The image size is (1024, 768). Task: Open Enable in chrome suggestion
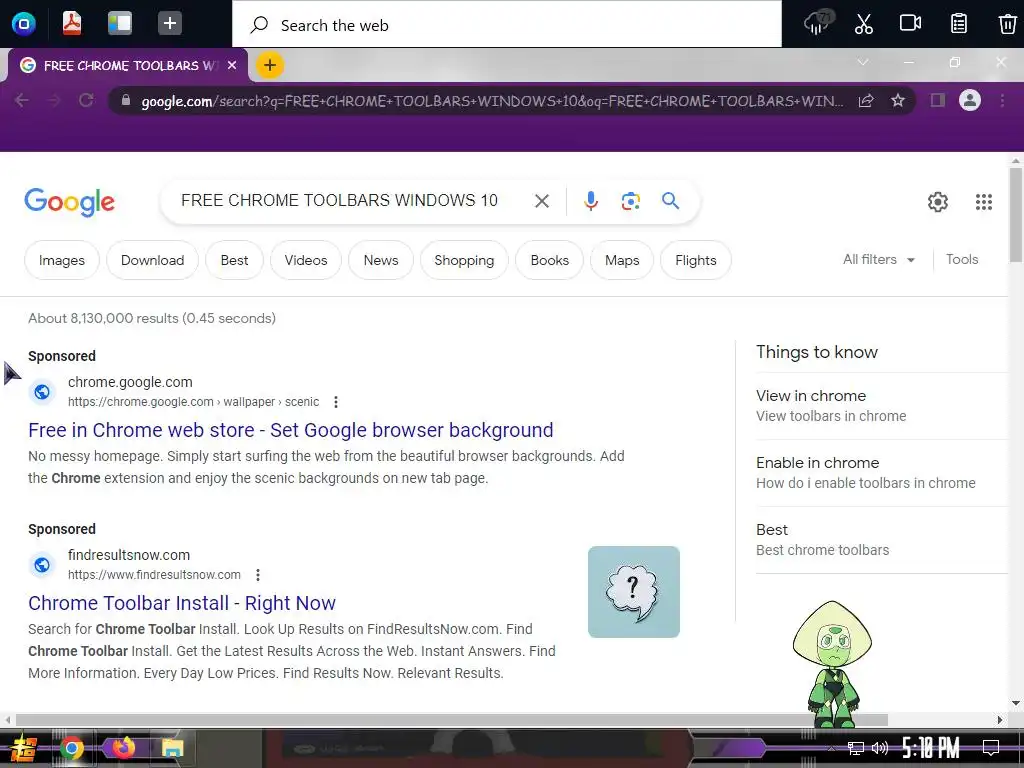point(882,473)
